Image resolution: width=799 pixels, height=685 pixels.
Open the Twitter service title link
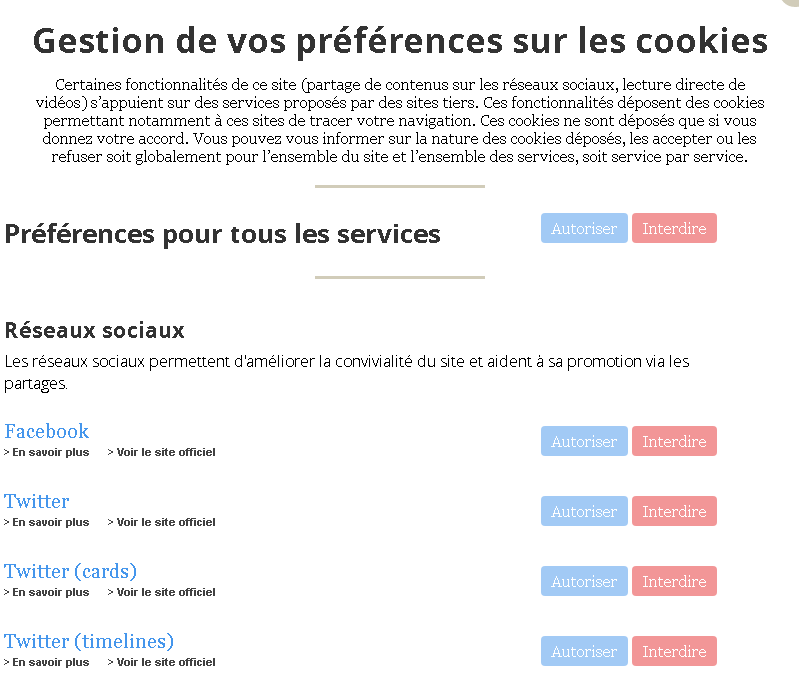point(37,501)
